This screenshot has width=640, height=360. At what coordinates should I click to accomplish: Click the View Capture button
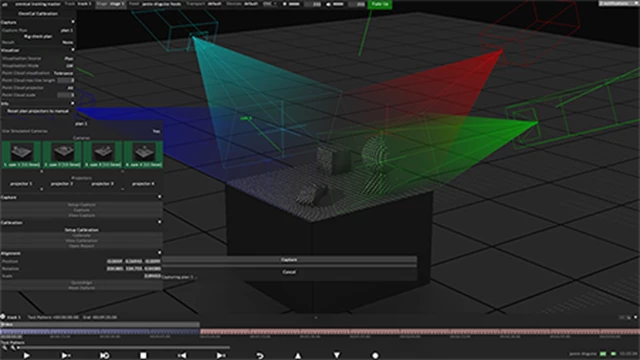click(x=82, y=215)
